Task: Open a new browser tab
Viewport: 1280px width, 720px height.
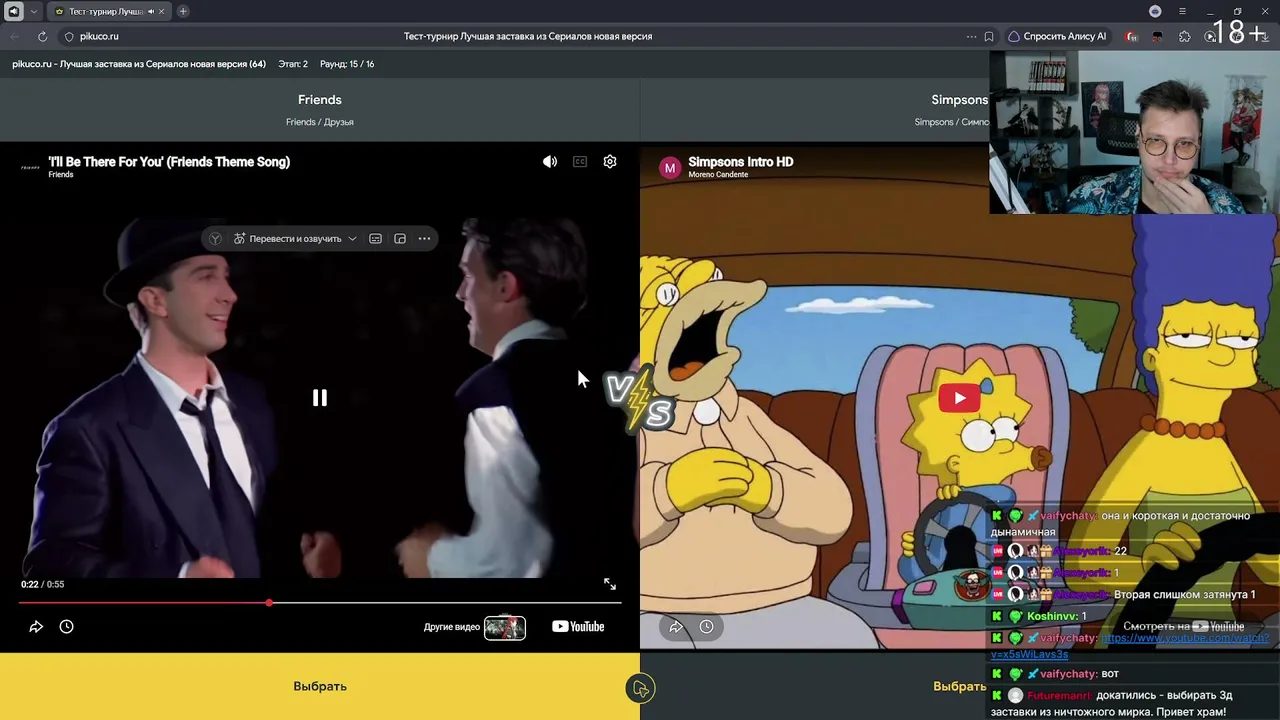Action: [183, 11]
